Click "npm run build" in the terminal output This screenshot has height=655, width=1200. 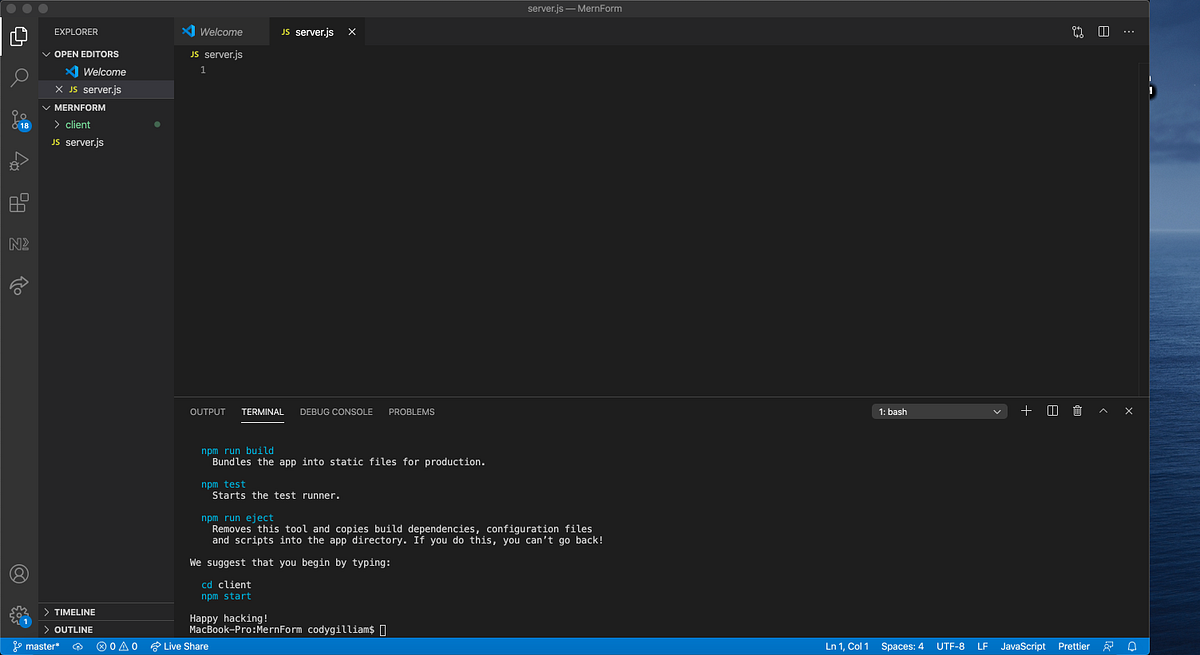click(237, 451)
